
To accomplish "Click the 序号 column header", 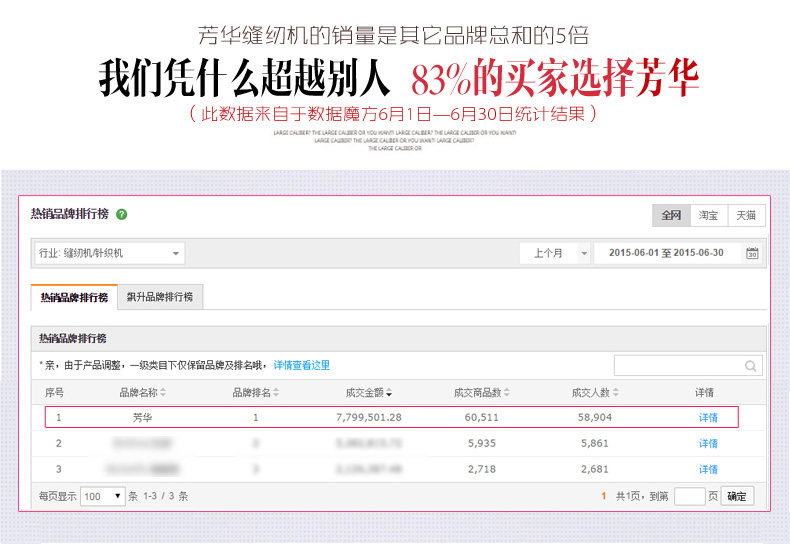I will click(54, 392).
